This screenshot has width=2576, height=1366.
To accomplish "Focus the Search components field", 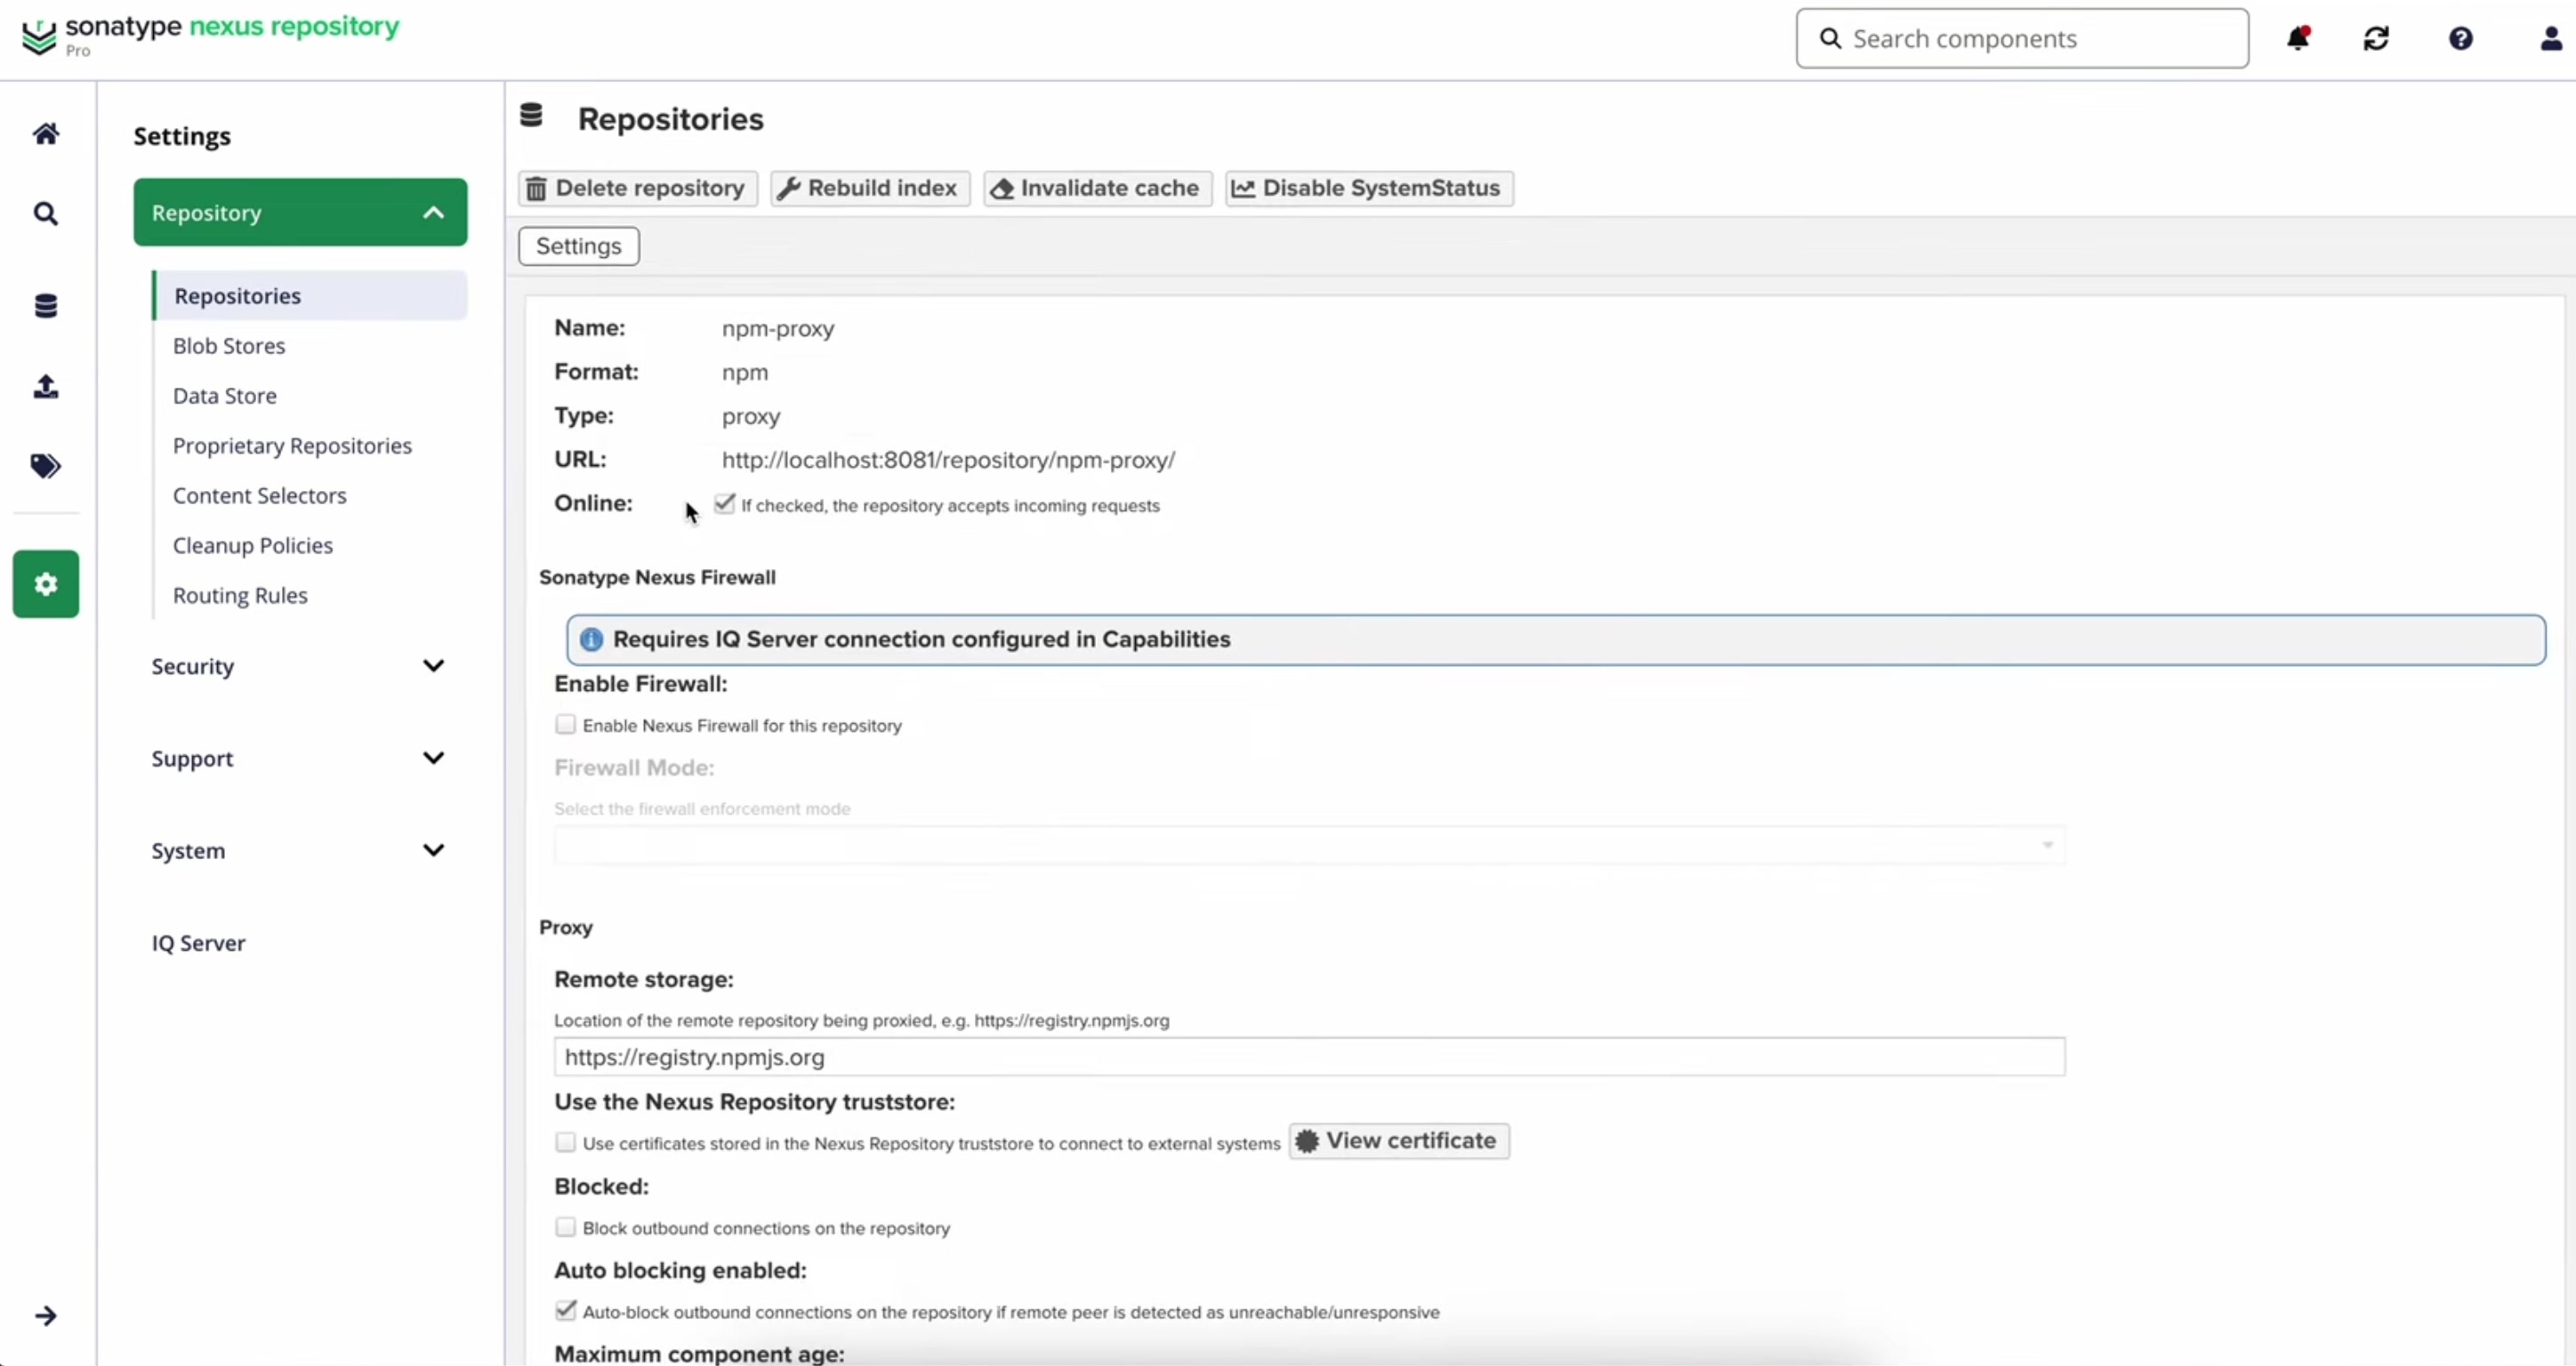I will 2022,38.
